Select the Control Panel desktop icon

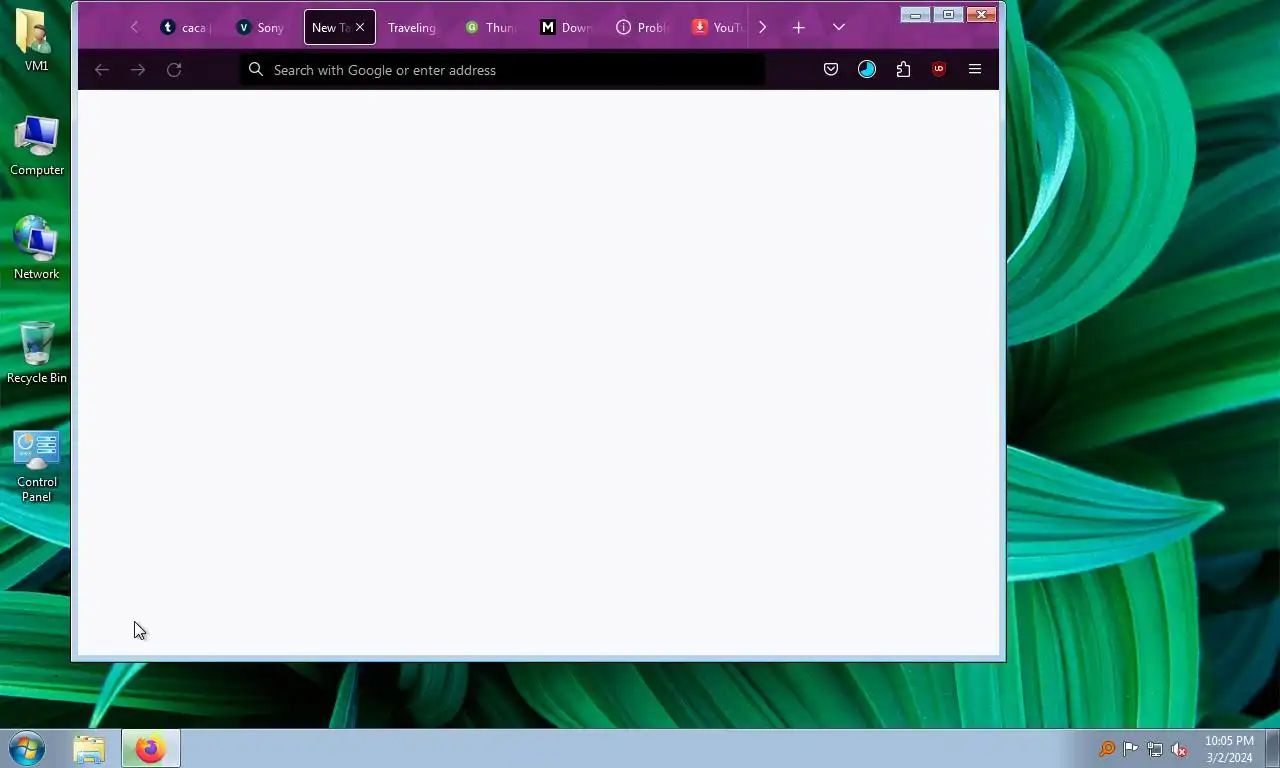point(37,466)
